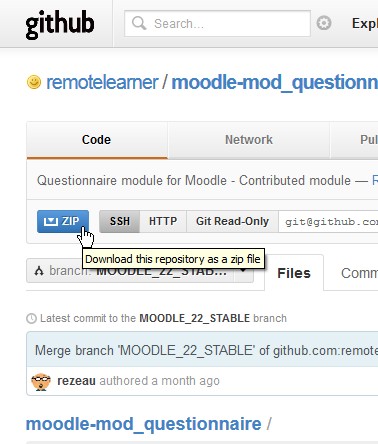The width and height of the screenshot is (378, 444).
Task: Switch clone URL to HTTP
Action: [x=163, y=221]
